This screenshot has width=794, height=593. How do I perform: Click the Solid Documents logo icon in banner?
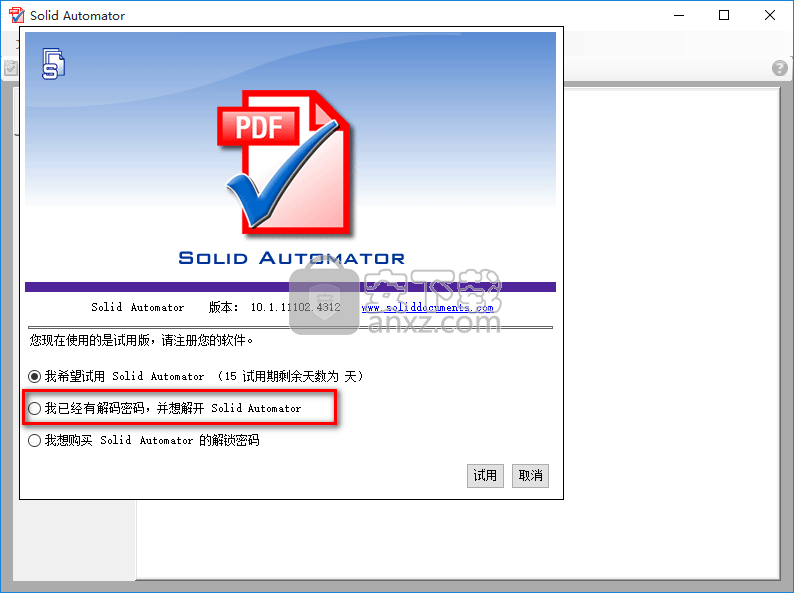(53, 64)
